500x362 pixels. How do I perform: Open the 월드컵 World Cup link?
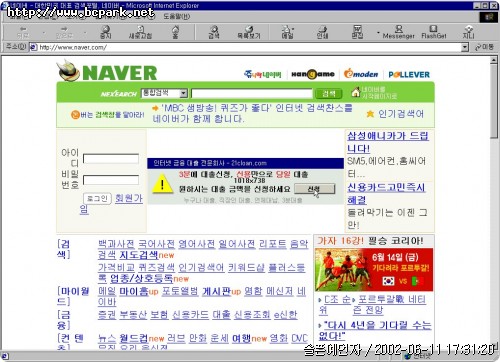point(133,338)
